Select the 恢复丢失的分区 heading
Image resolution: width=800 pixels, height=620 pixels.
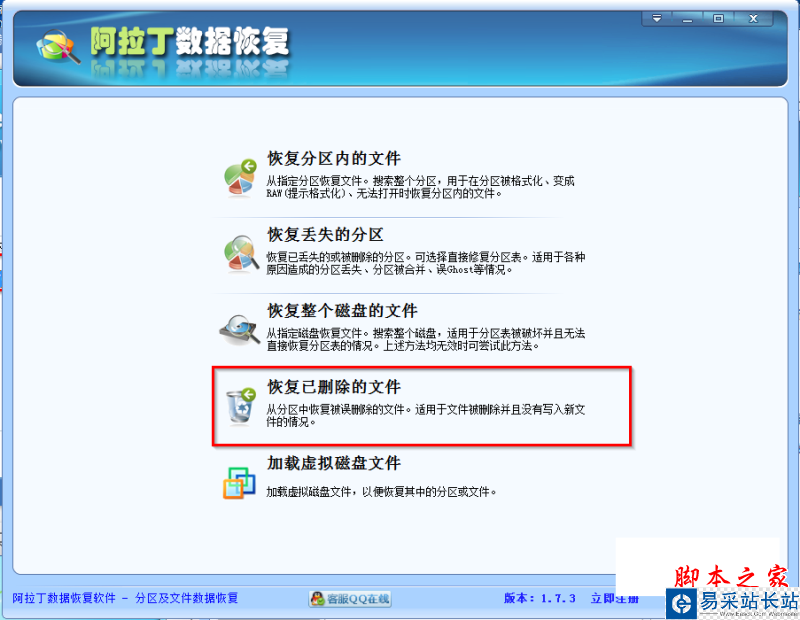pyautogui.click(x=325, y=234)
